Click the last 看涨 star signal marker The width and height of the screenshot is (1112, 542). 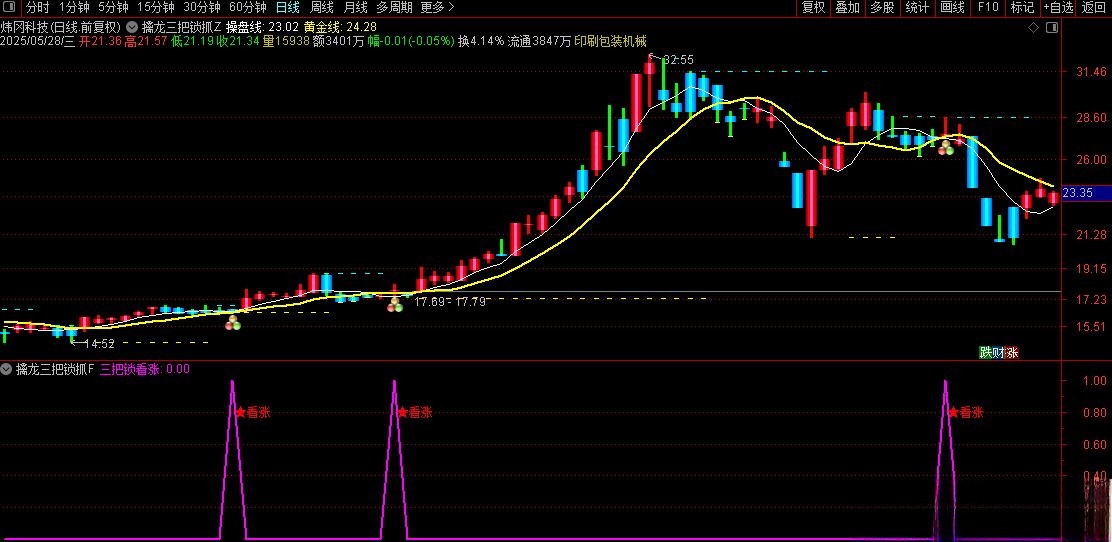click(x=966, y=412)
